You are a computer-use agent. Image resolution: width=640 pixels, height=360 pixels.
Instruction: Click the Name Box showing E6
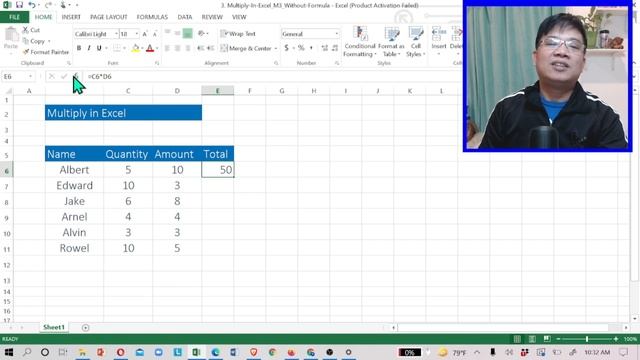15,76
